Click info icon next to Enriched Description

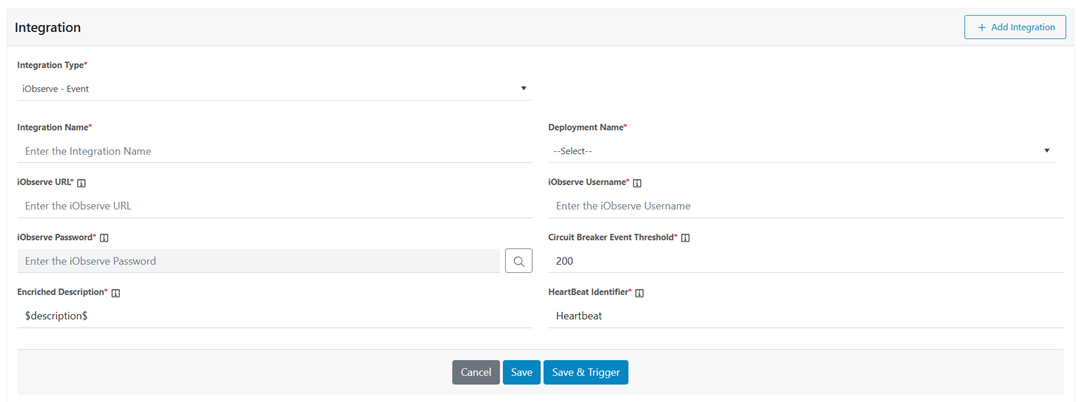click(116, 293)
